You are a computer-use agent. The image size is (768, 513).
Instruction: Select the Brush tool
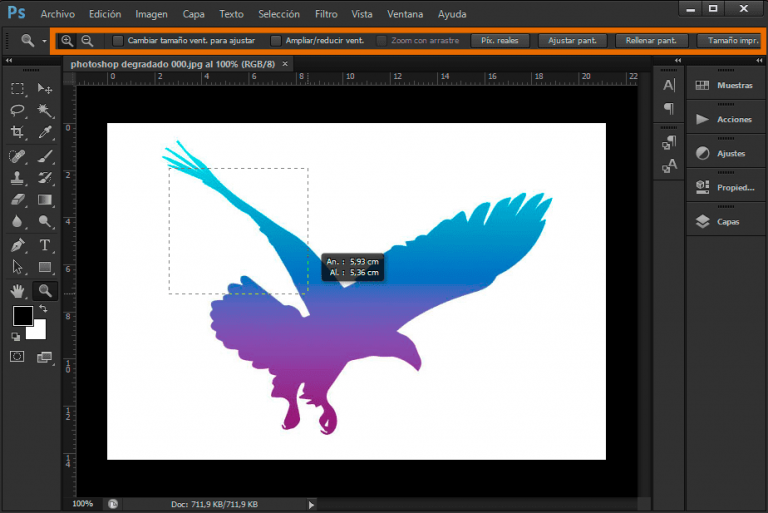click(45, 156)
